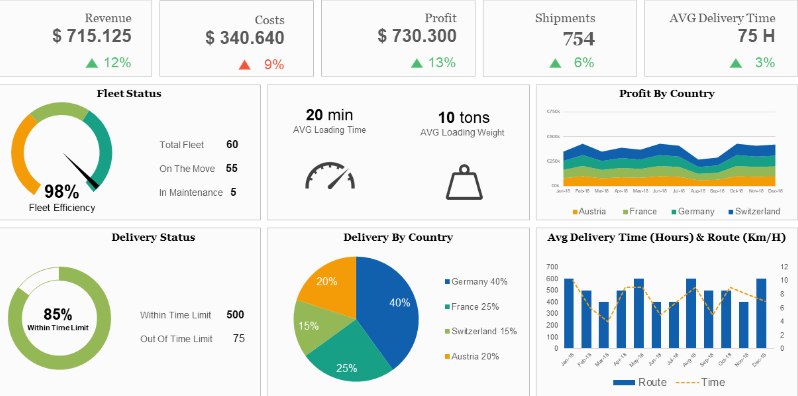Click the On The Move value 55
Screen dimensions: 798x396
232,168
